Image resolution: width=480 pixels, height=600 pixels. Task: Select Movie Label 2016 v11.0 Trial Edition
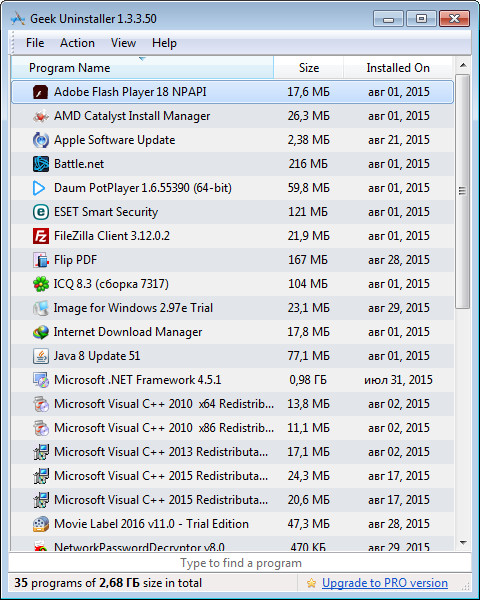pos(232,524)
